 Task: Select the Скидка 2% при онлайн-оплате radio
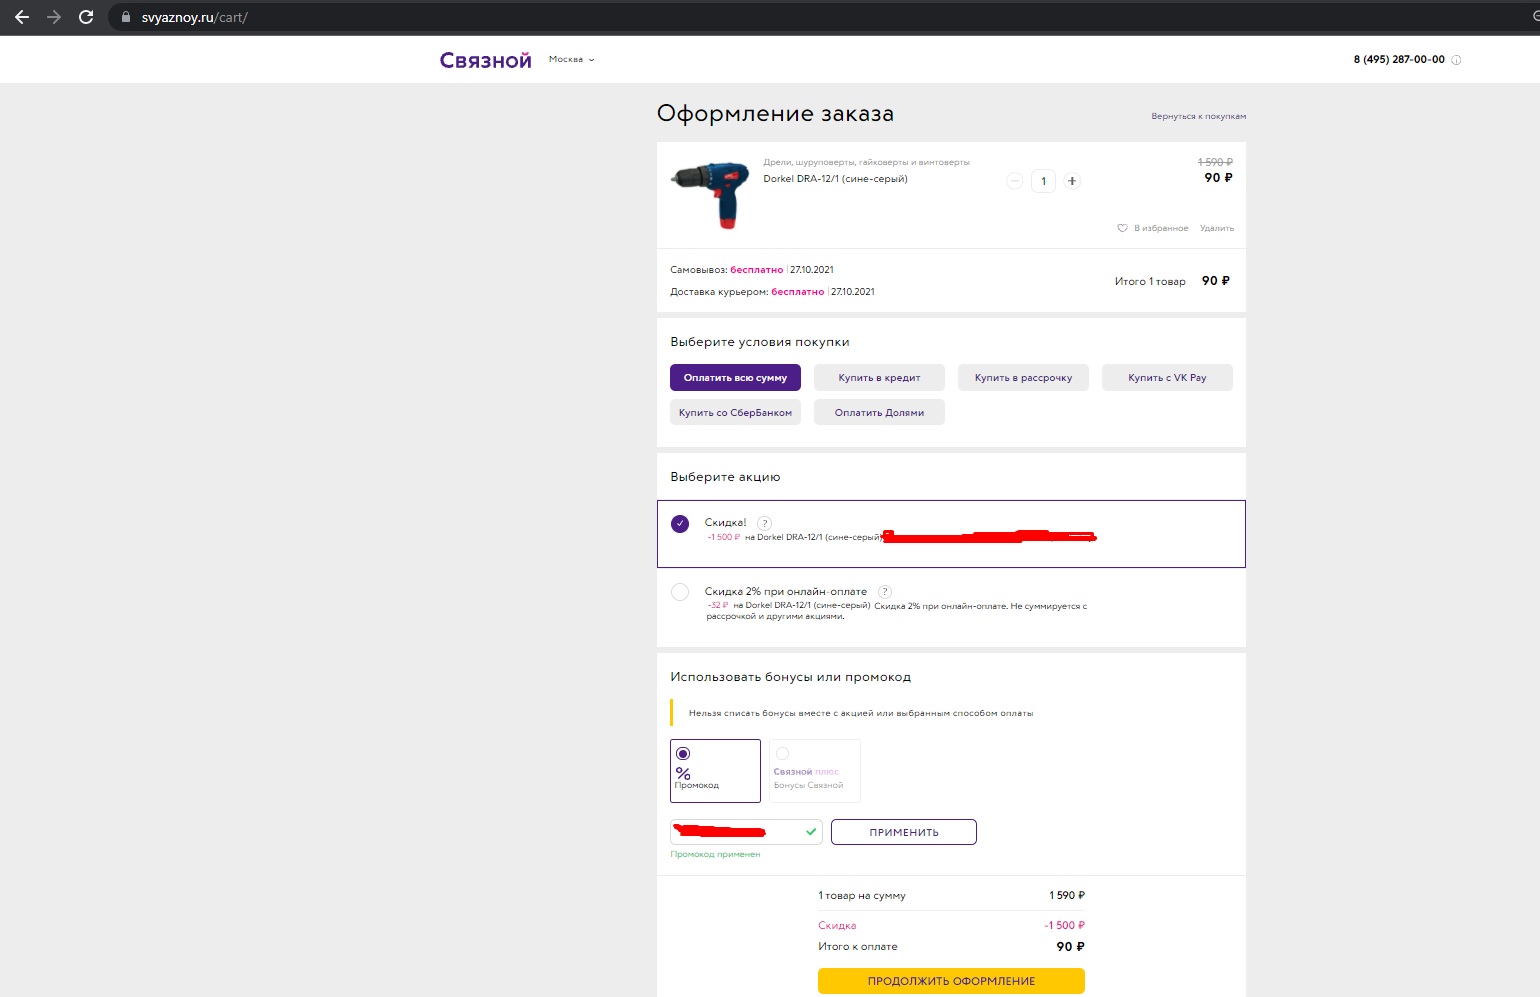point(680,592)
